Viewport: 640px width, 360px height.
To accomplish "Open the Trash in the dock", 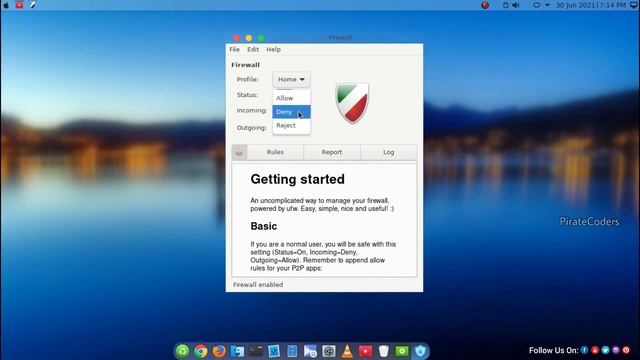I will [x=384, y=351].
